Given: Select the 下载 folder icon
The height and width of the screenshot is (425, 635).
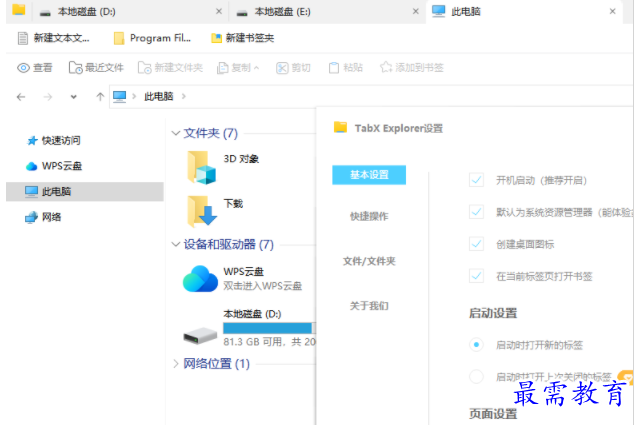Looking at the screenshot, I should point(202,211).
